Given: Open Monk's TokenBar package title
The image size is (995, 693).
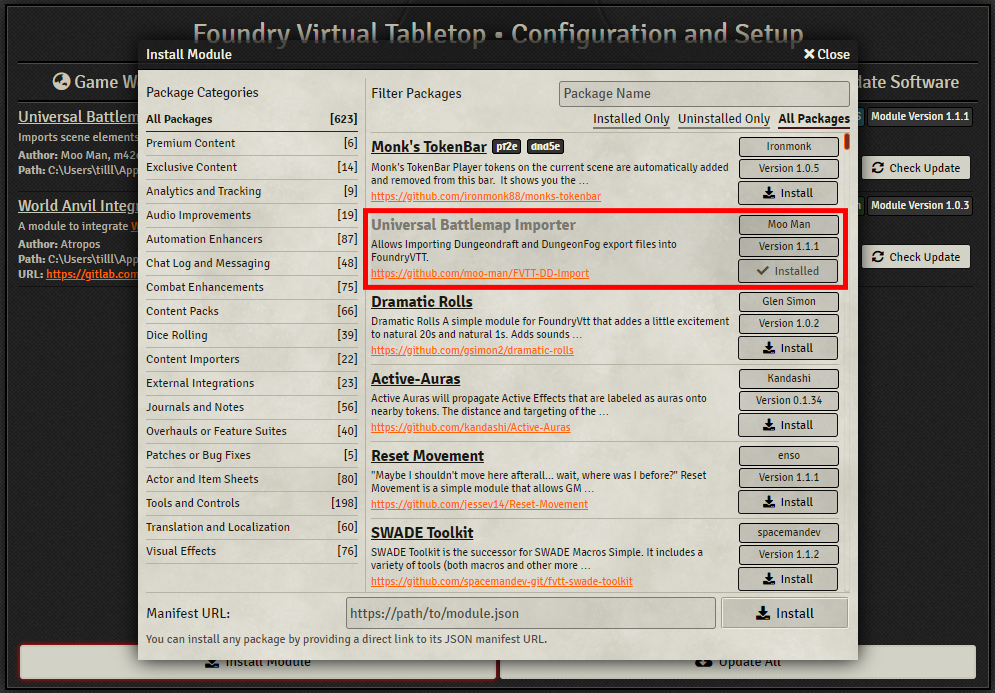Looking at the screenshot, I should [429, 147].
